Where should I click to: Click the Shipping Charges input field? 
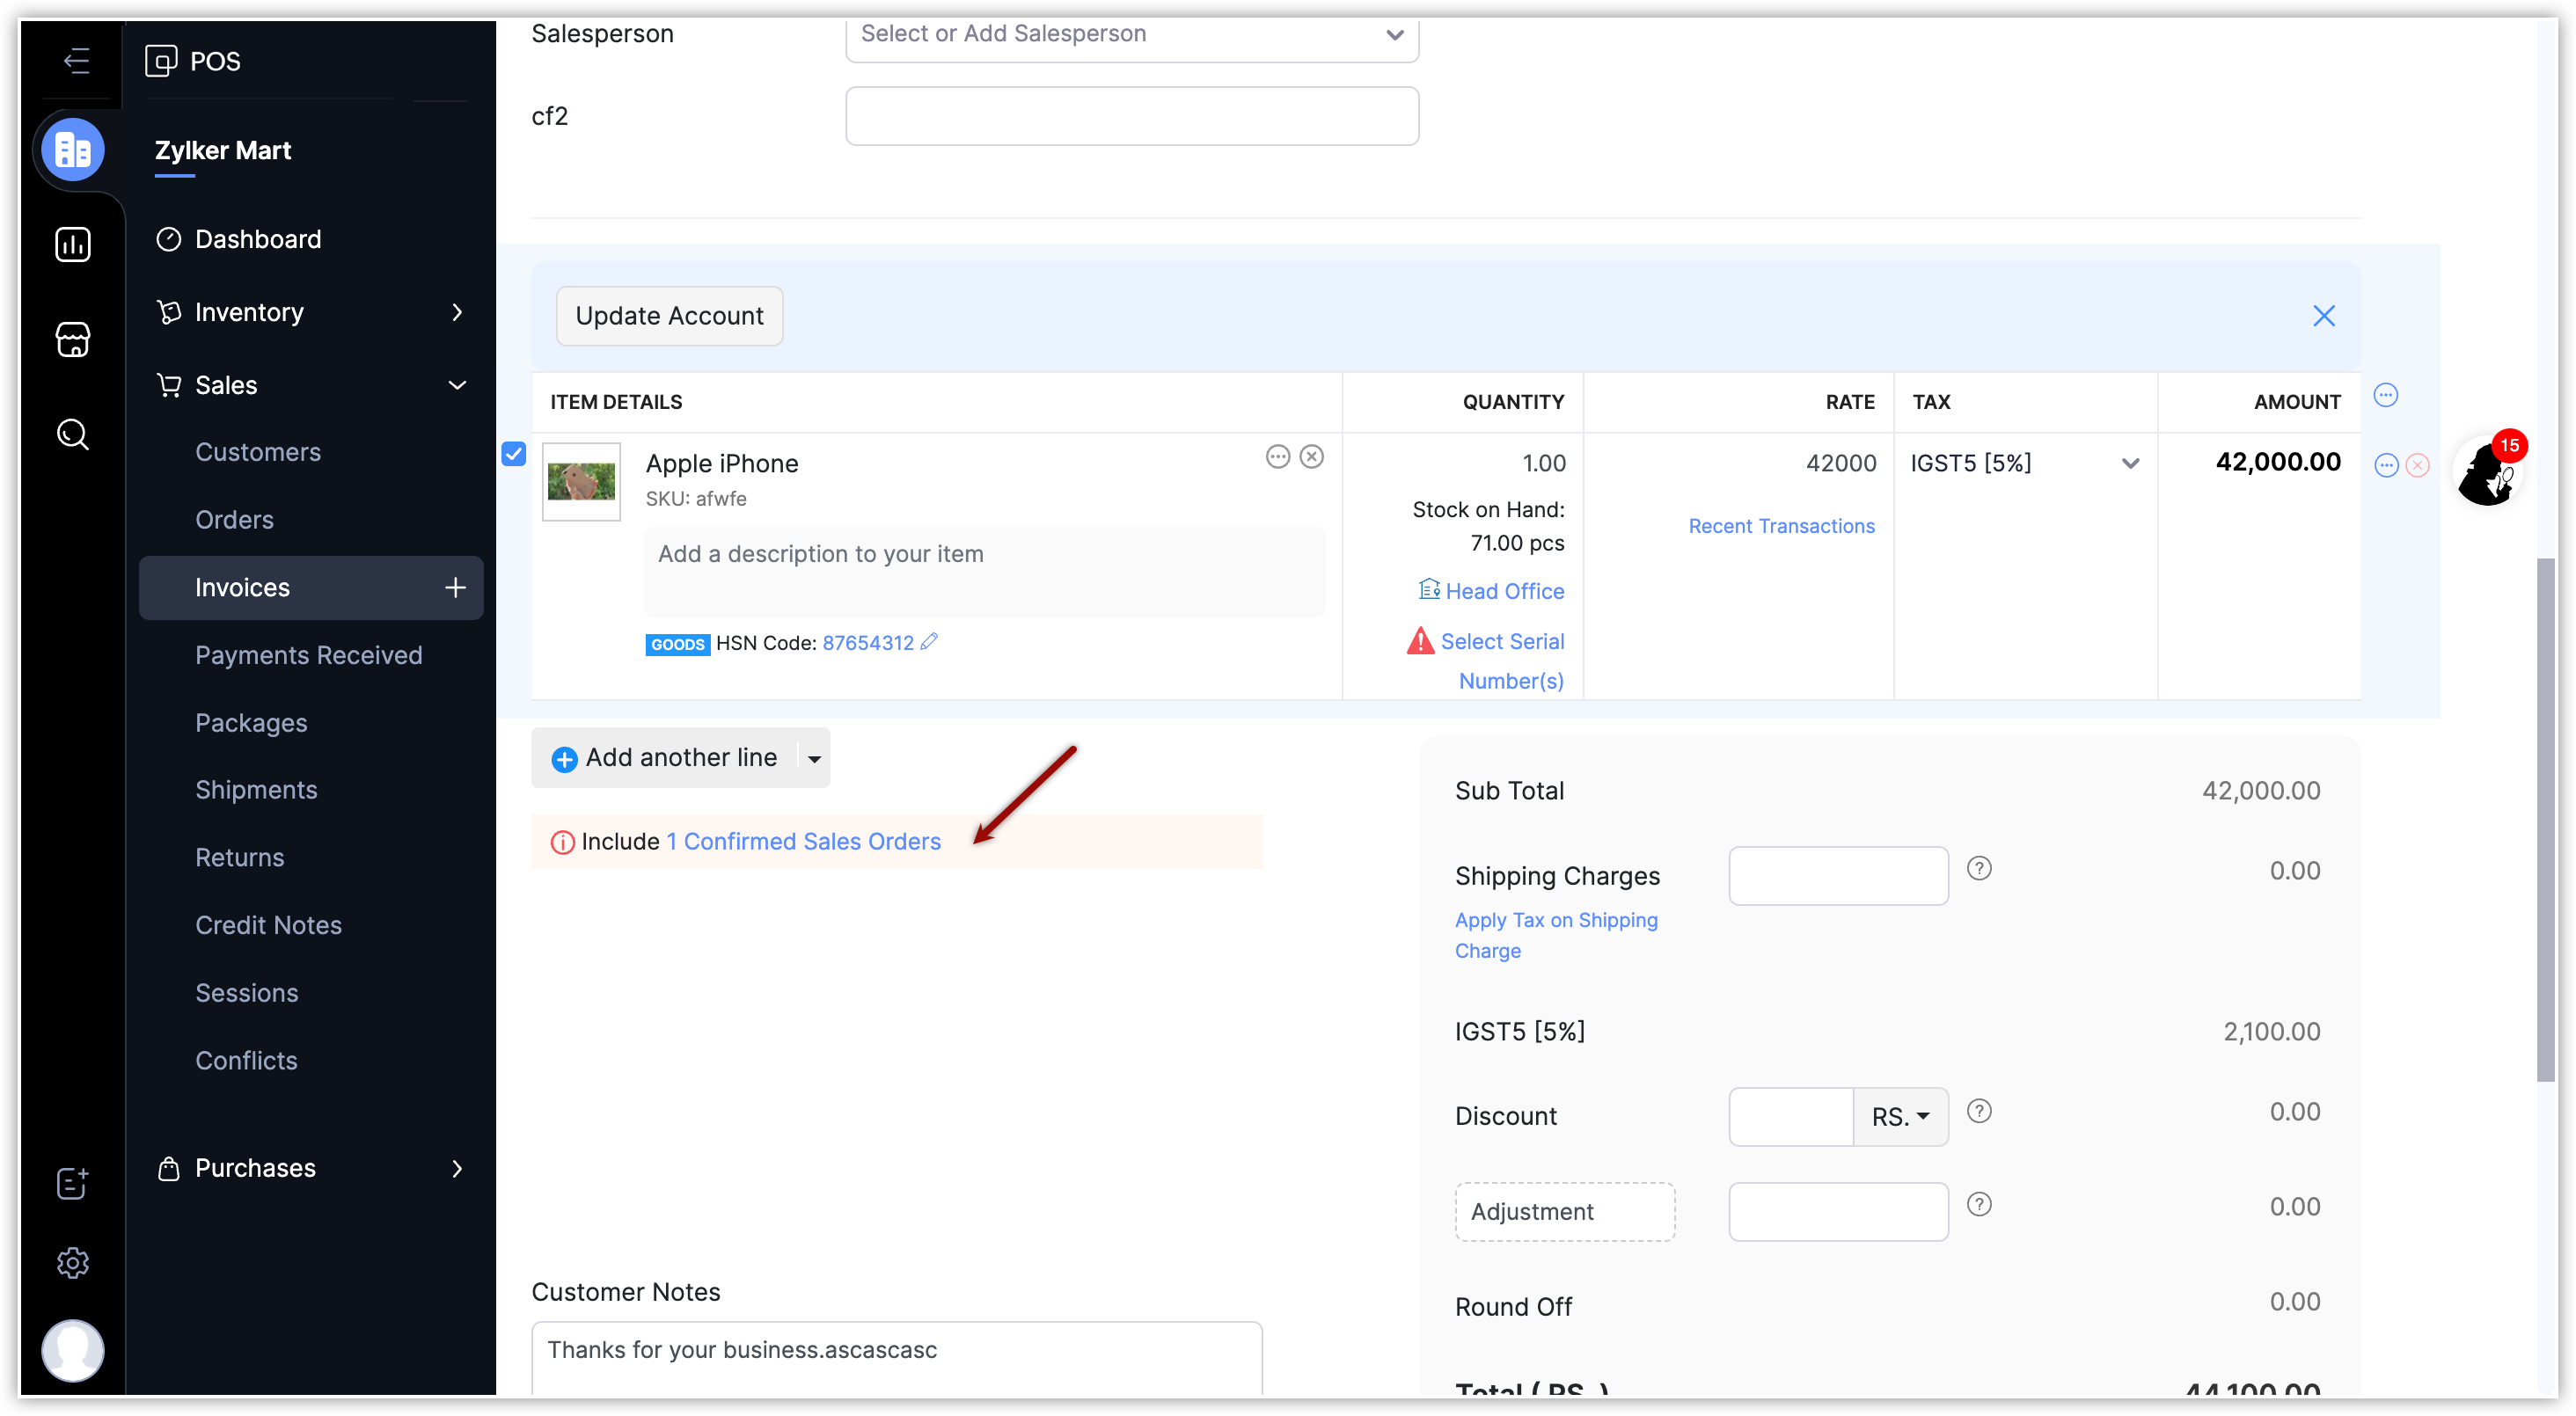(x=1837, y=876)
